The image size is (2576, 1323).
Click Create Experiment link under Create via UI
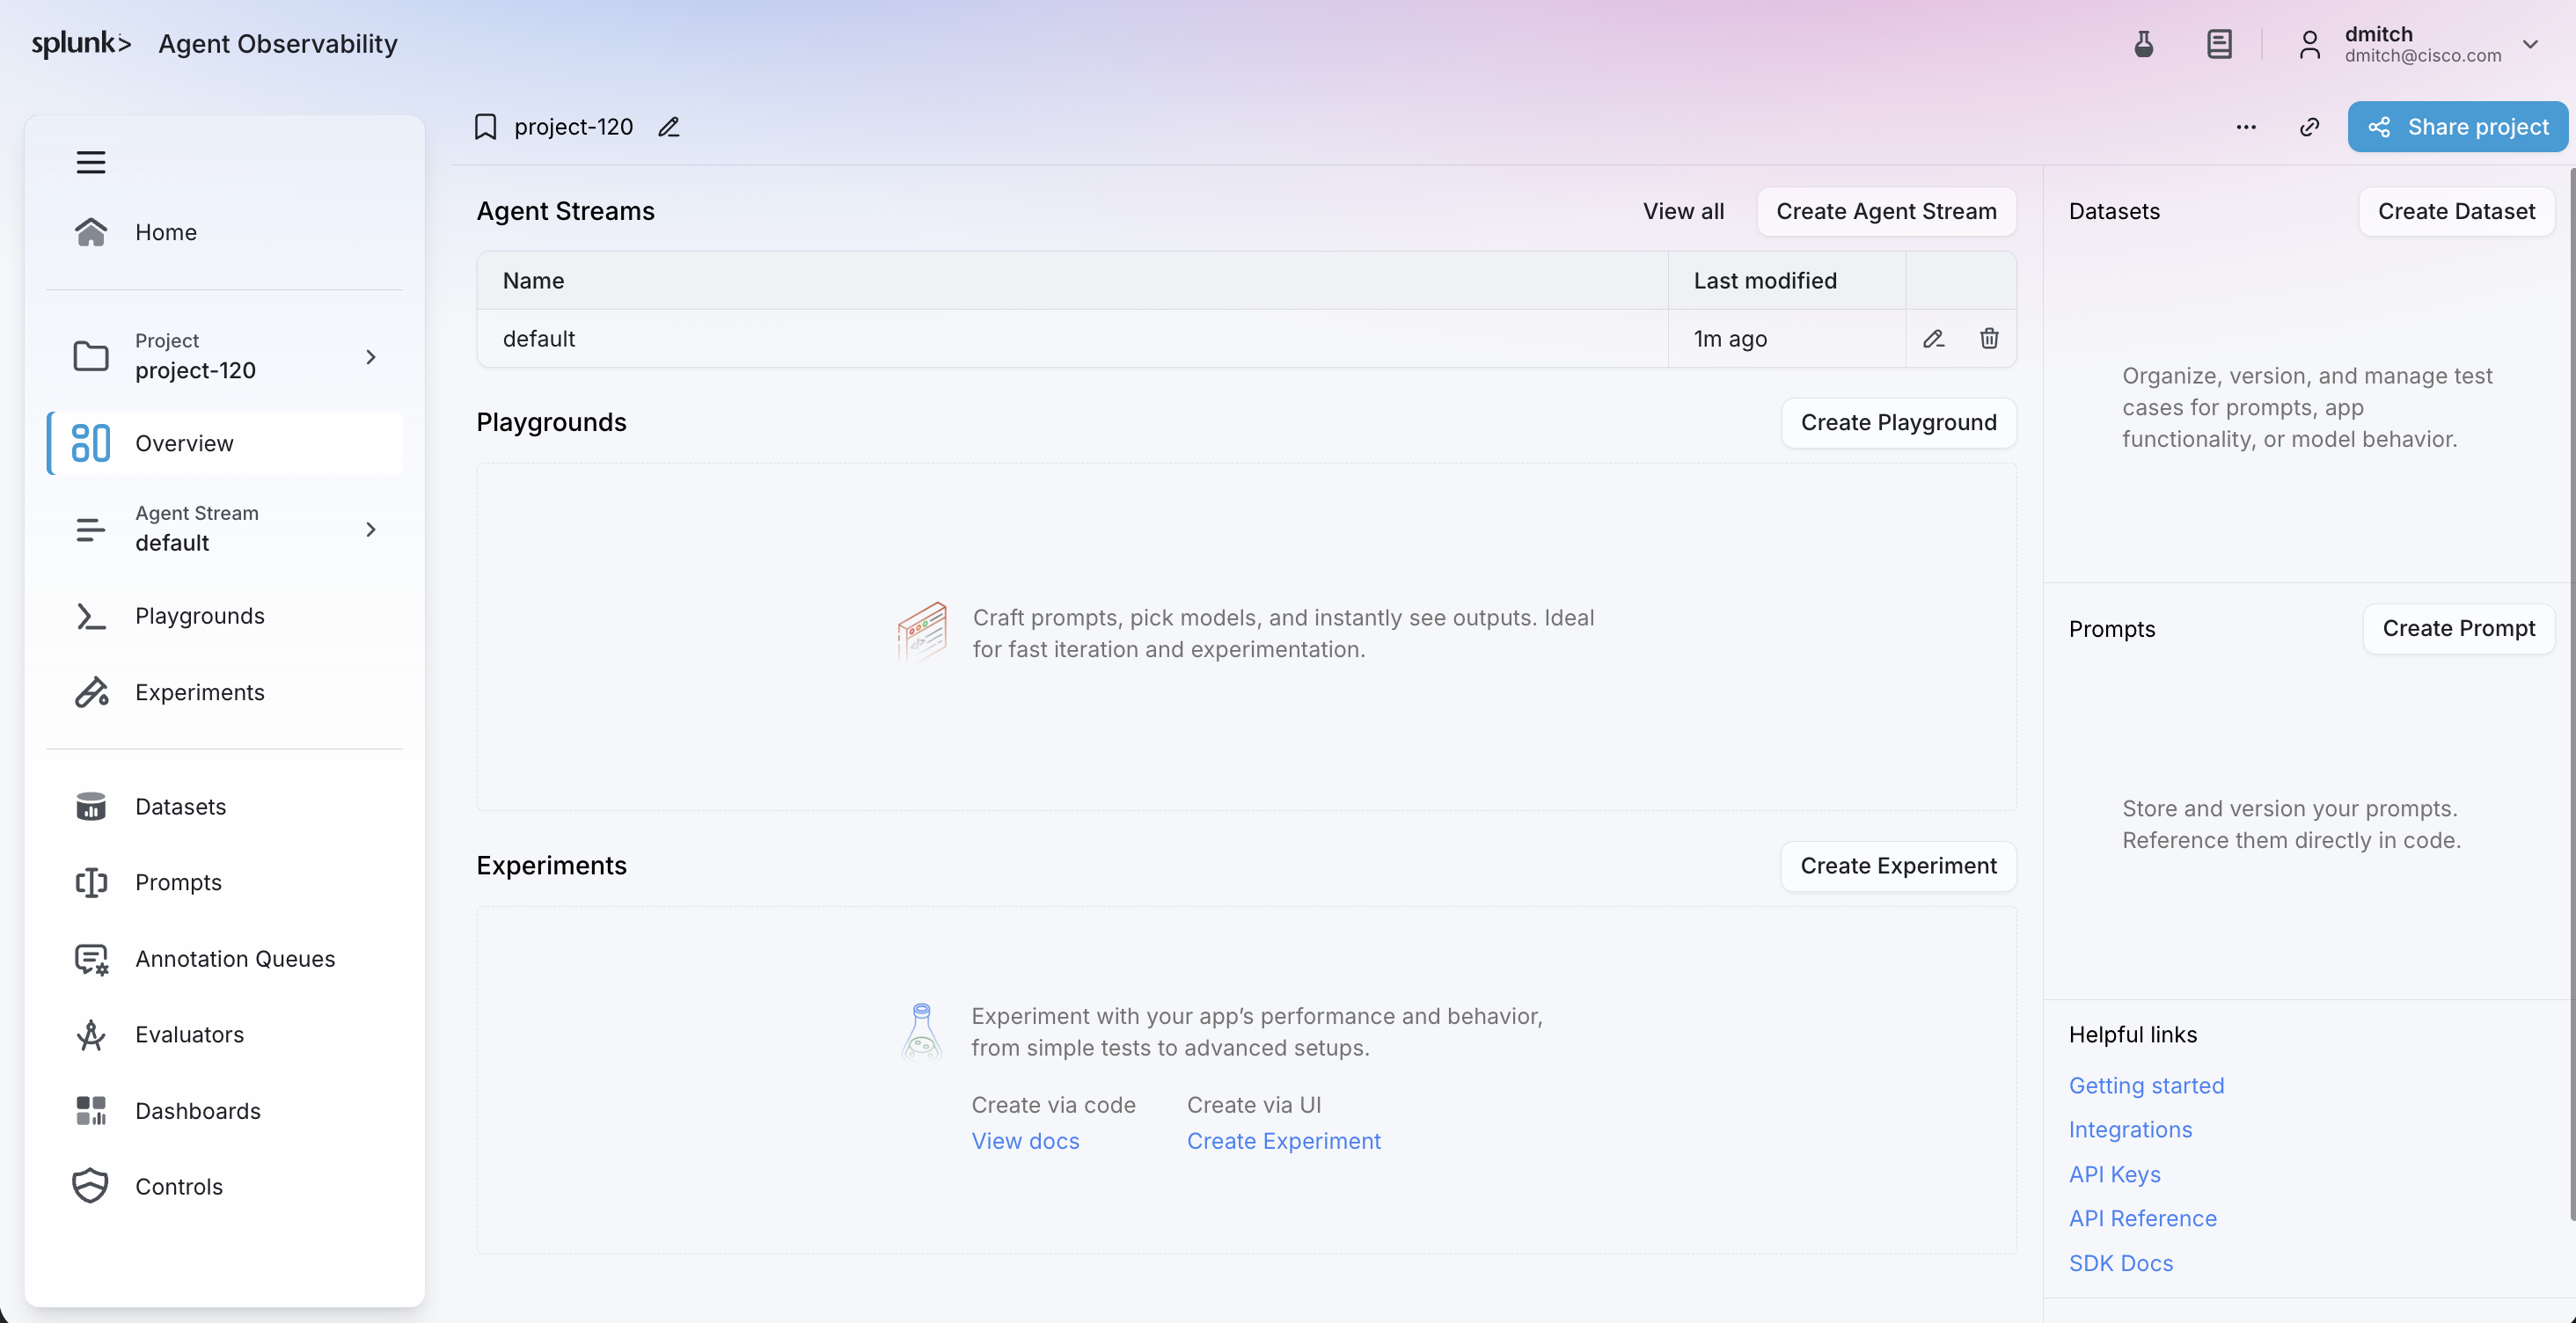coord(1283,1141)
